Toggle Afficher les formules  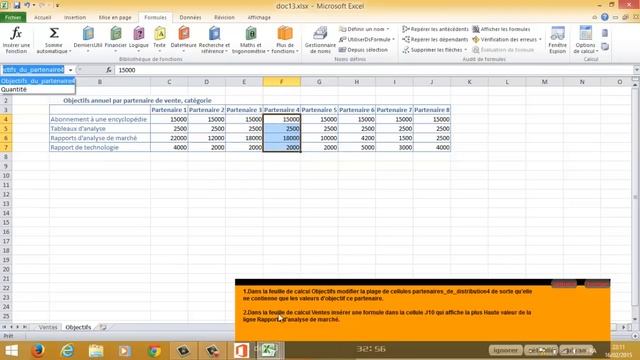click(x=501, y=29)
